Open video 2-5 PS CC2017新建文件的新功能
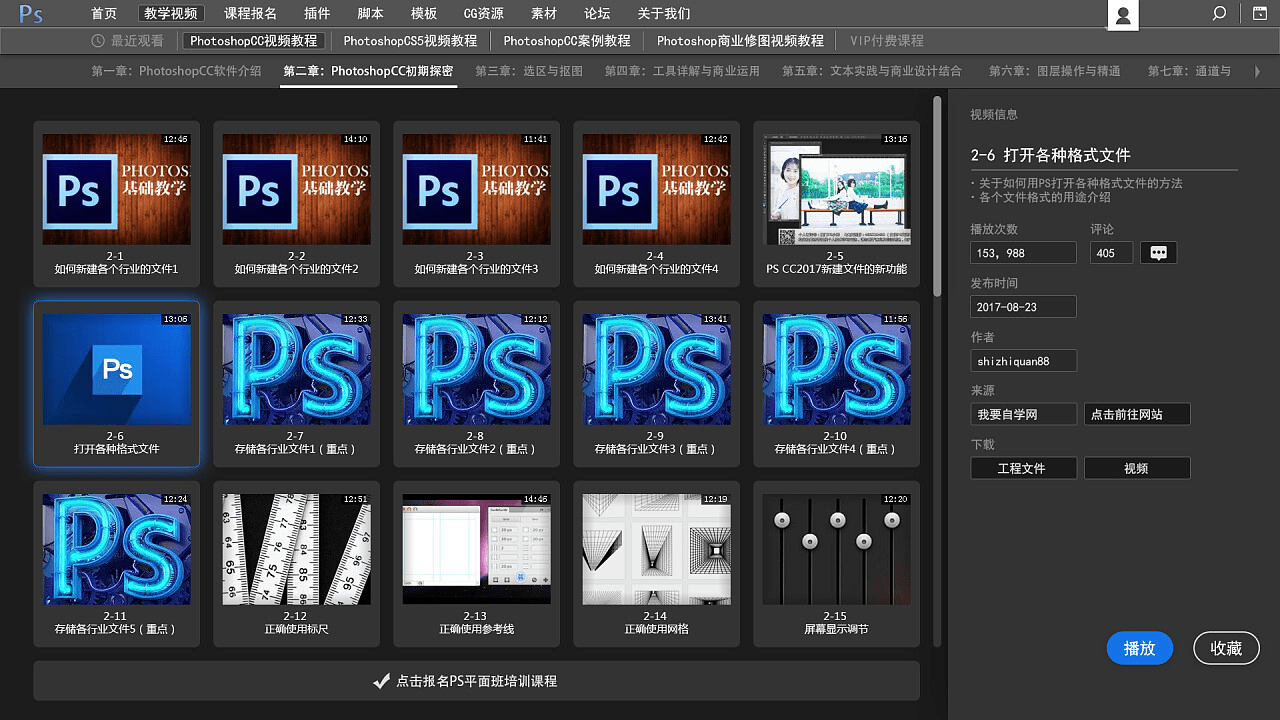Screen dimensions: 1280x720 [836, 204]
